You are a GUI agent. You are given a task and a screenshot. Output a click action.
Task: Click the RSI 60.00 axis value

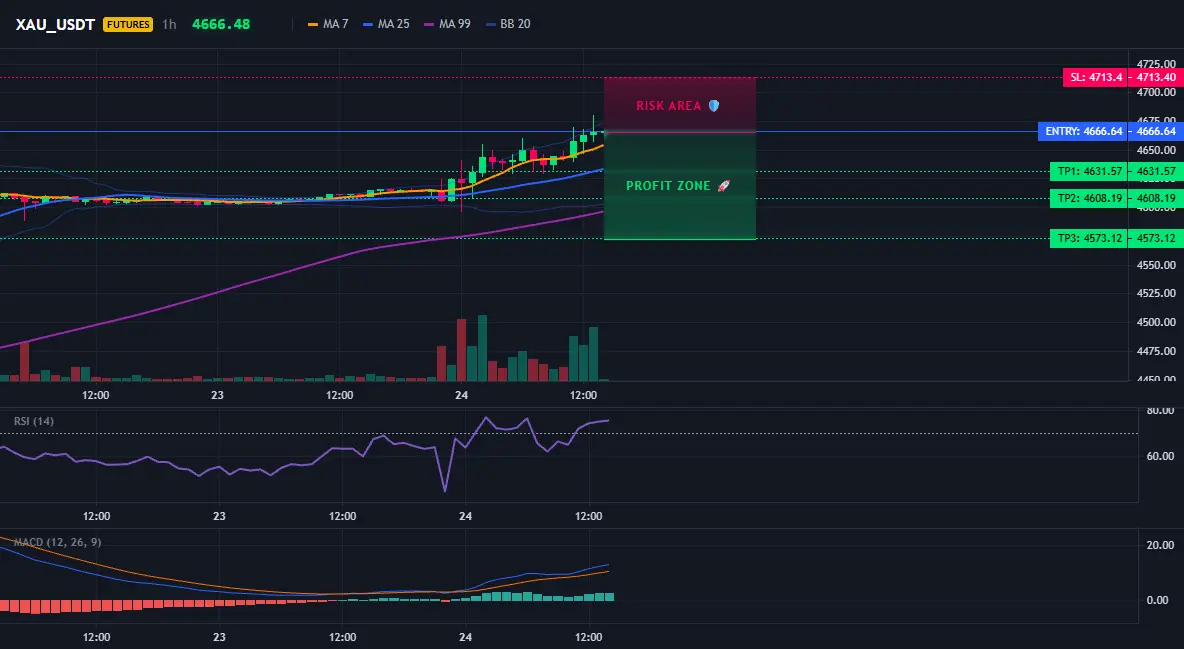[x=1160, y=456]
